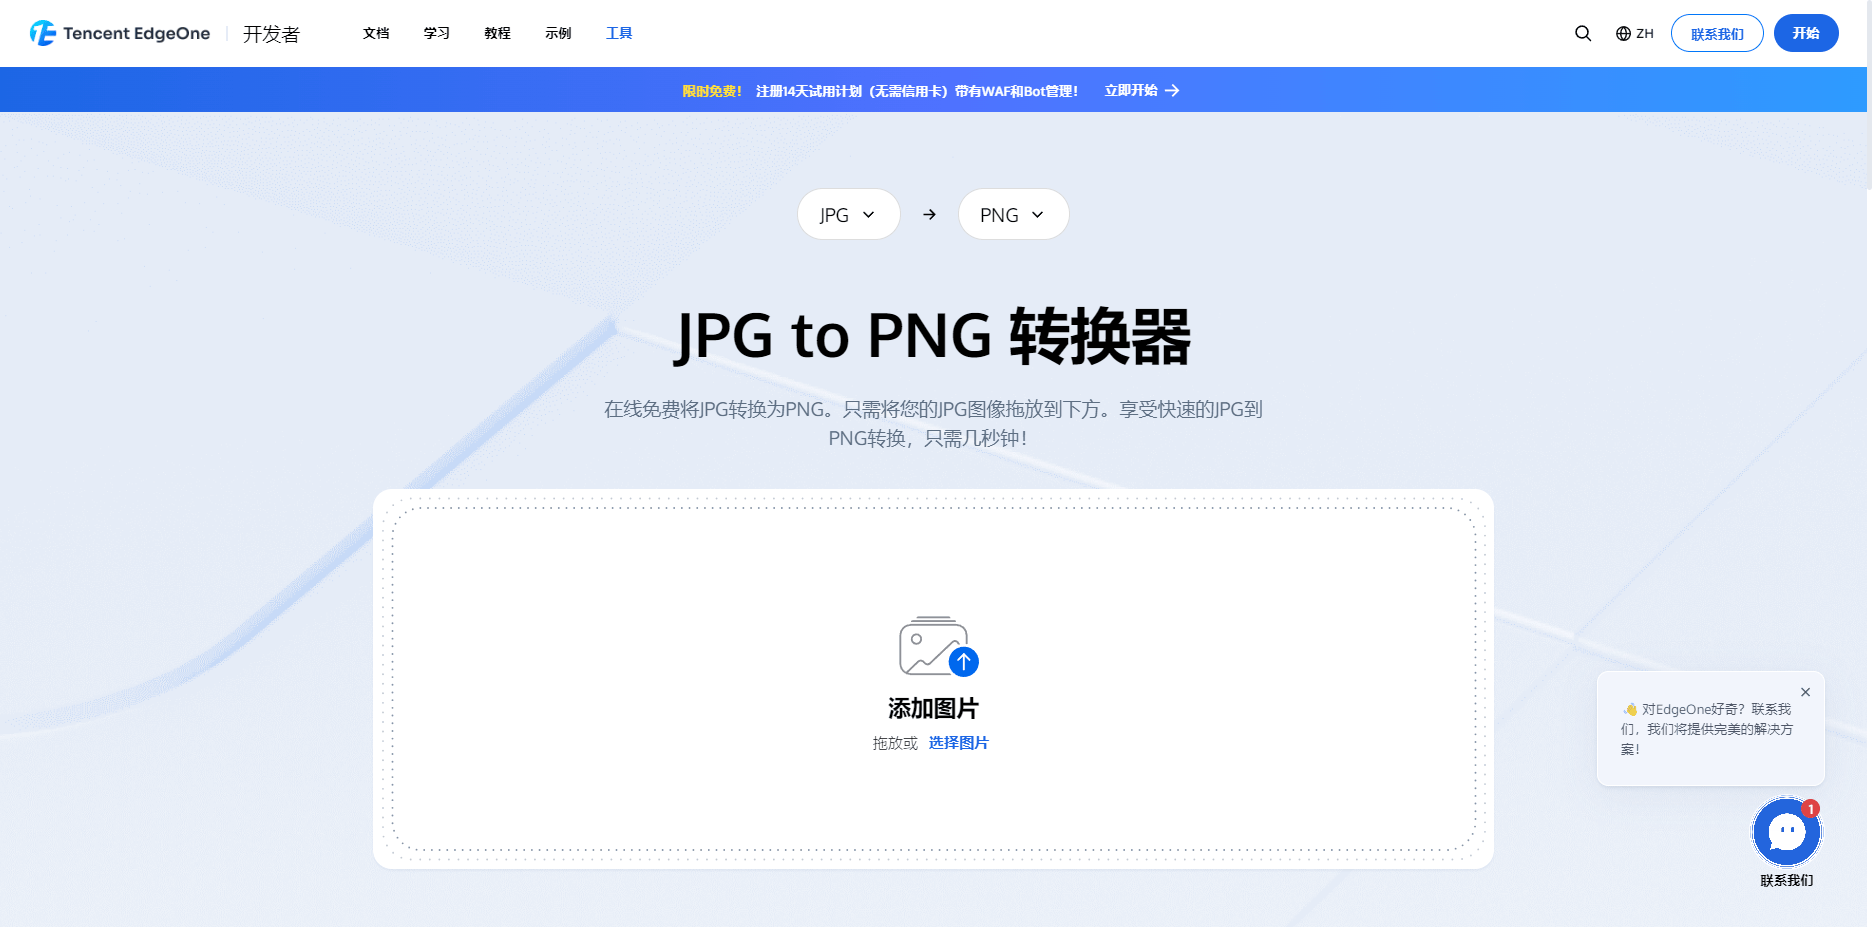Click the blue 开始 button
The width and height of the screenshot is (1872, 927).
1806,33
